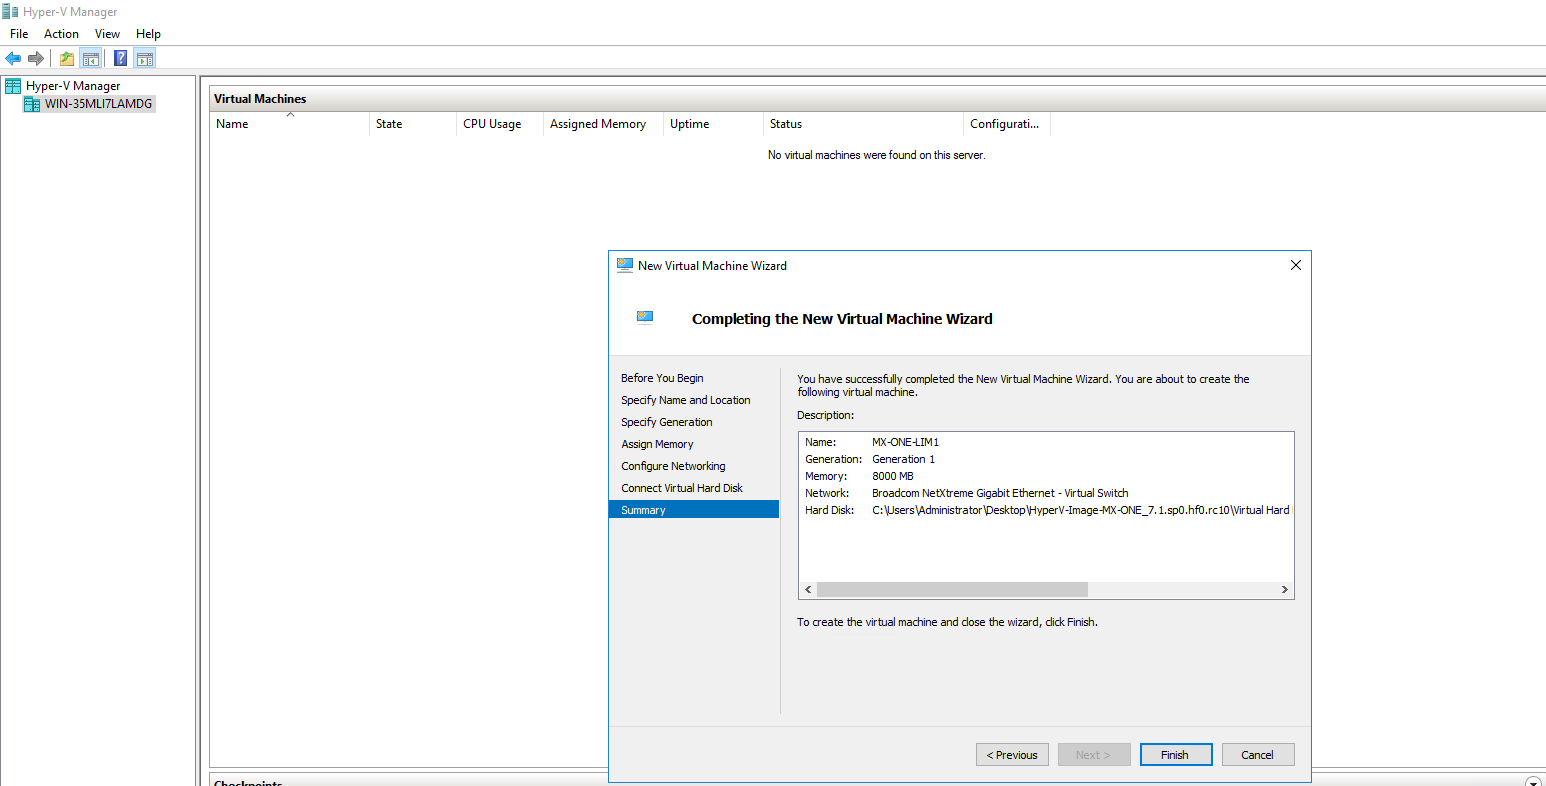Go back with the Previous button
Screen dimensions: 1546x786
click(x=1012, y=755)
